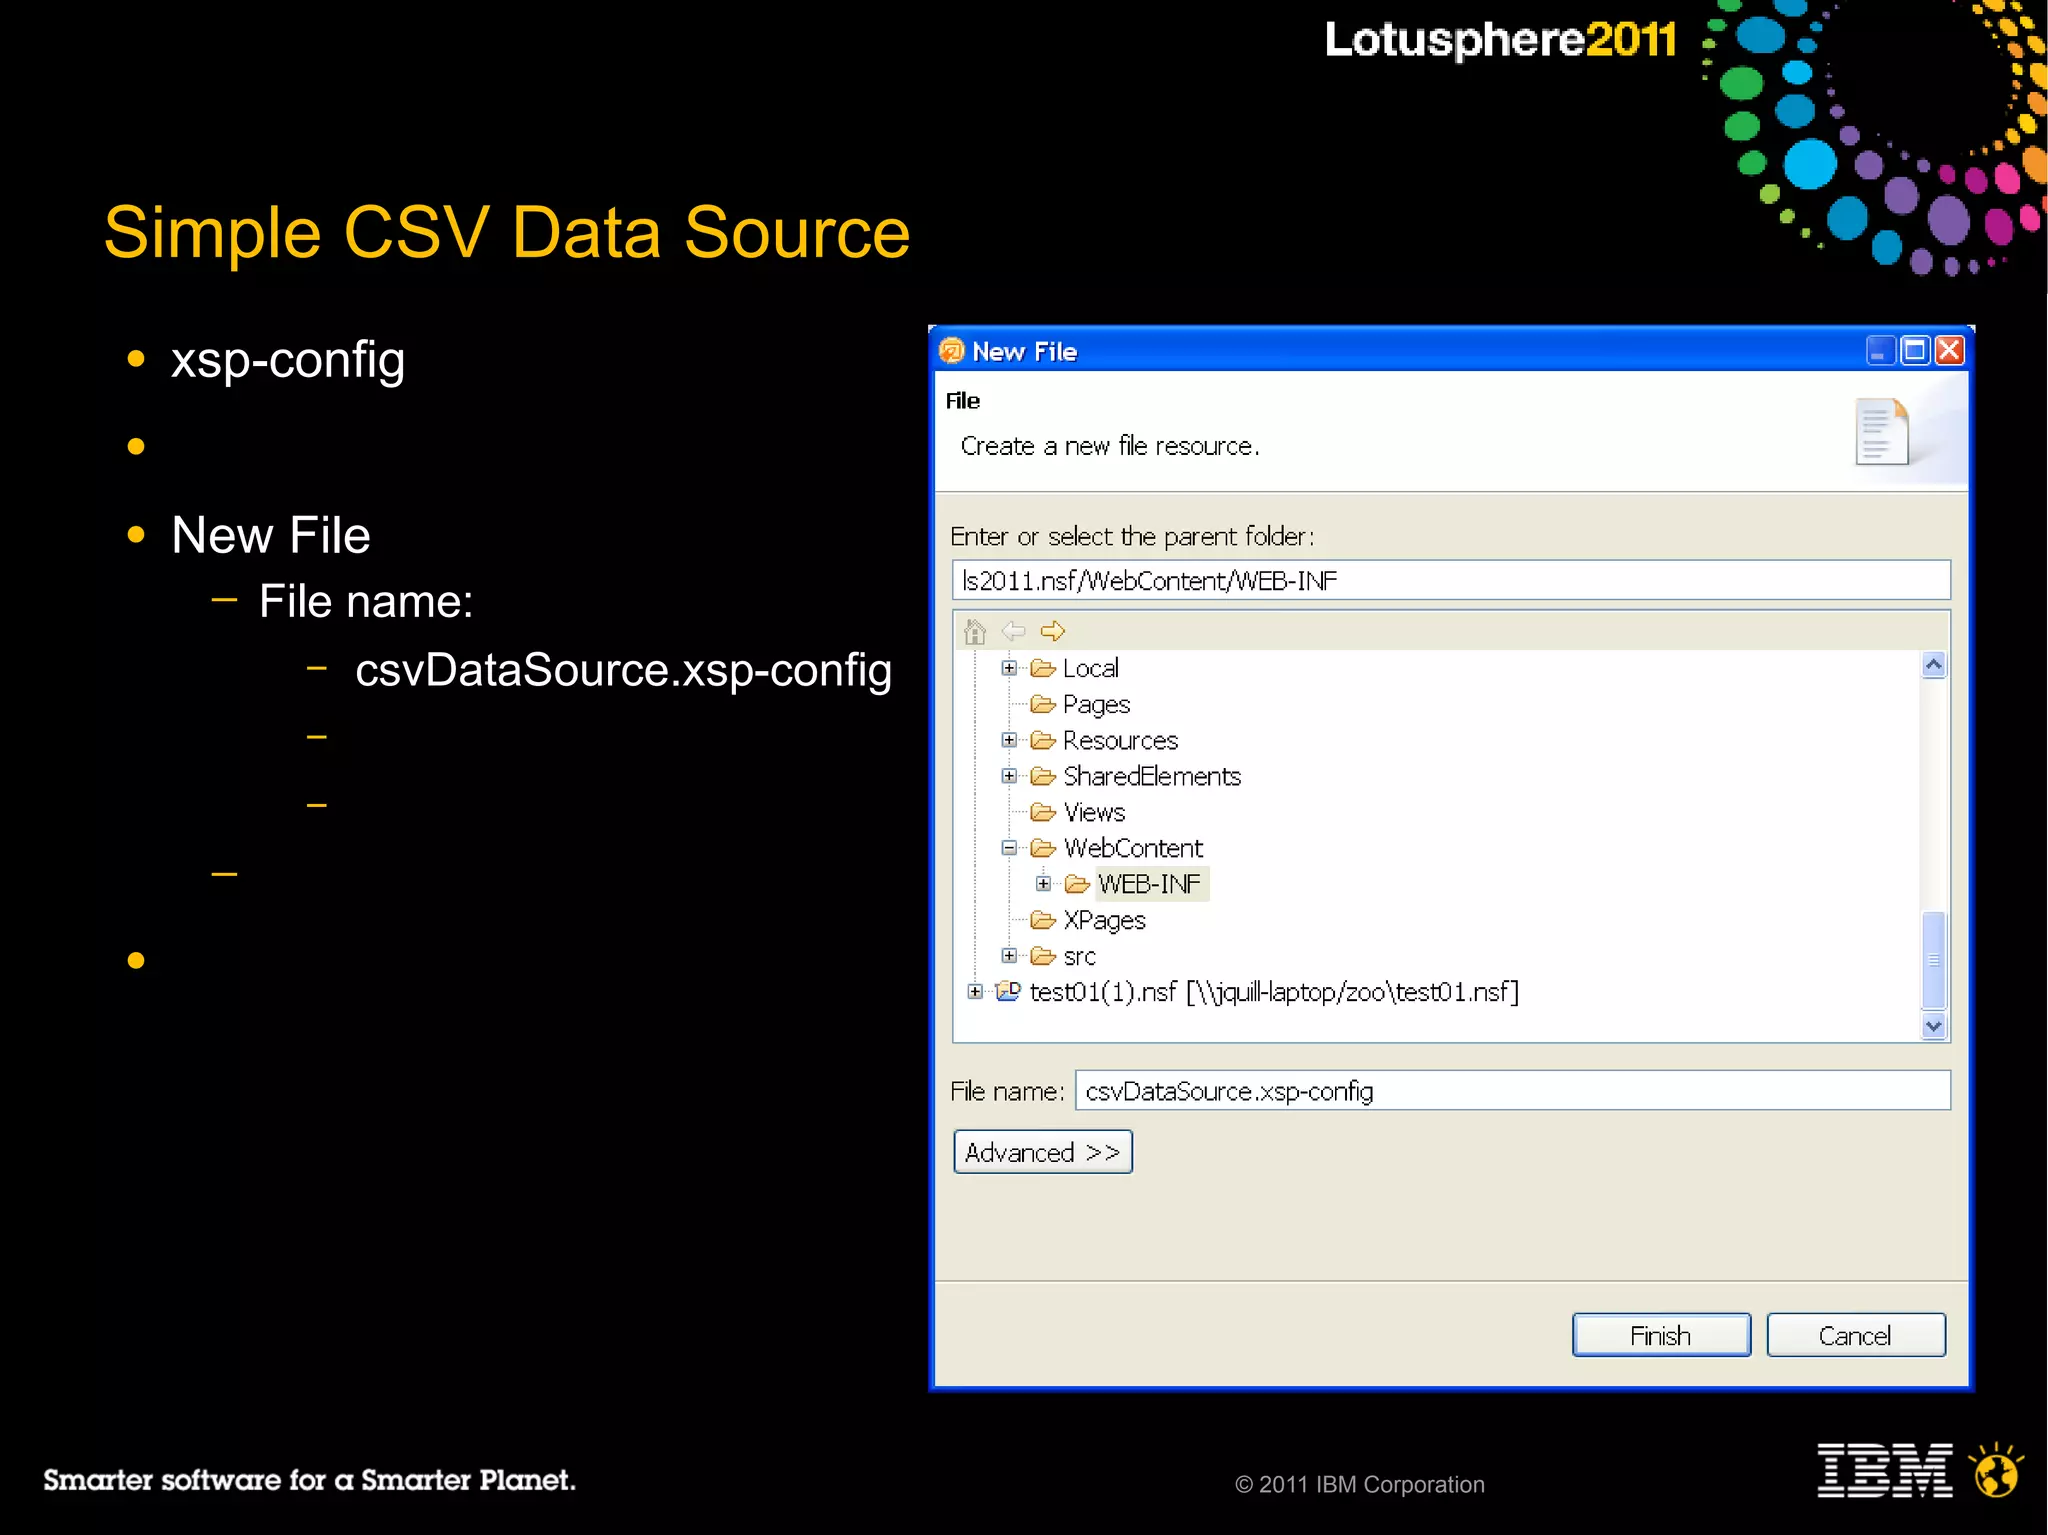Click the Home icon in folder navigation toolbar
Image resolution: width=2048 pixels, height=1535 pixels.
pos(975,631)
